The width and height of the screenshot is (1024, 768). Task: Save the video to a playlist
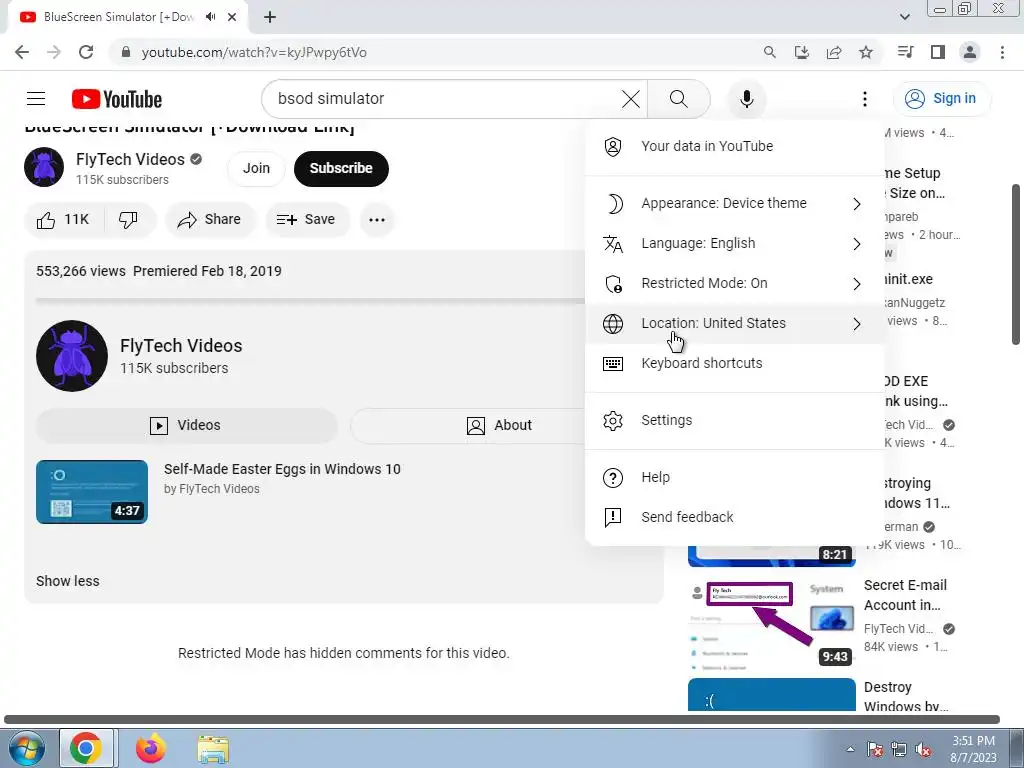[x=307, y=220]
